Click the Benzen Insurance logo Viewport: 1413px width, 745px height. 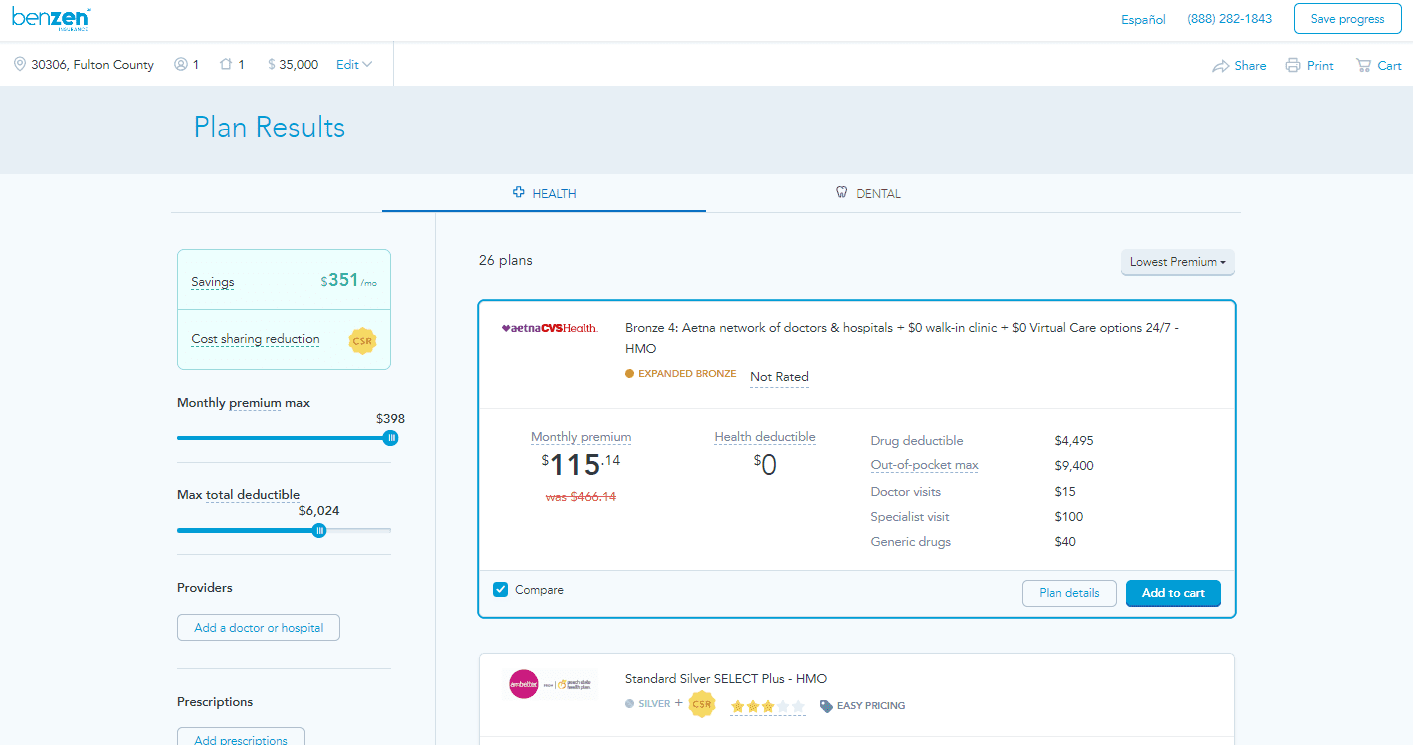coord(51,18)
